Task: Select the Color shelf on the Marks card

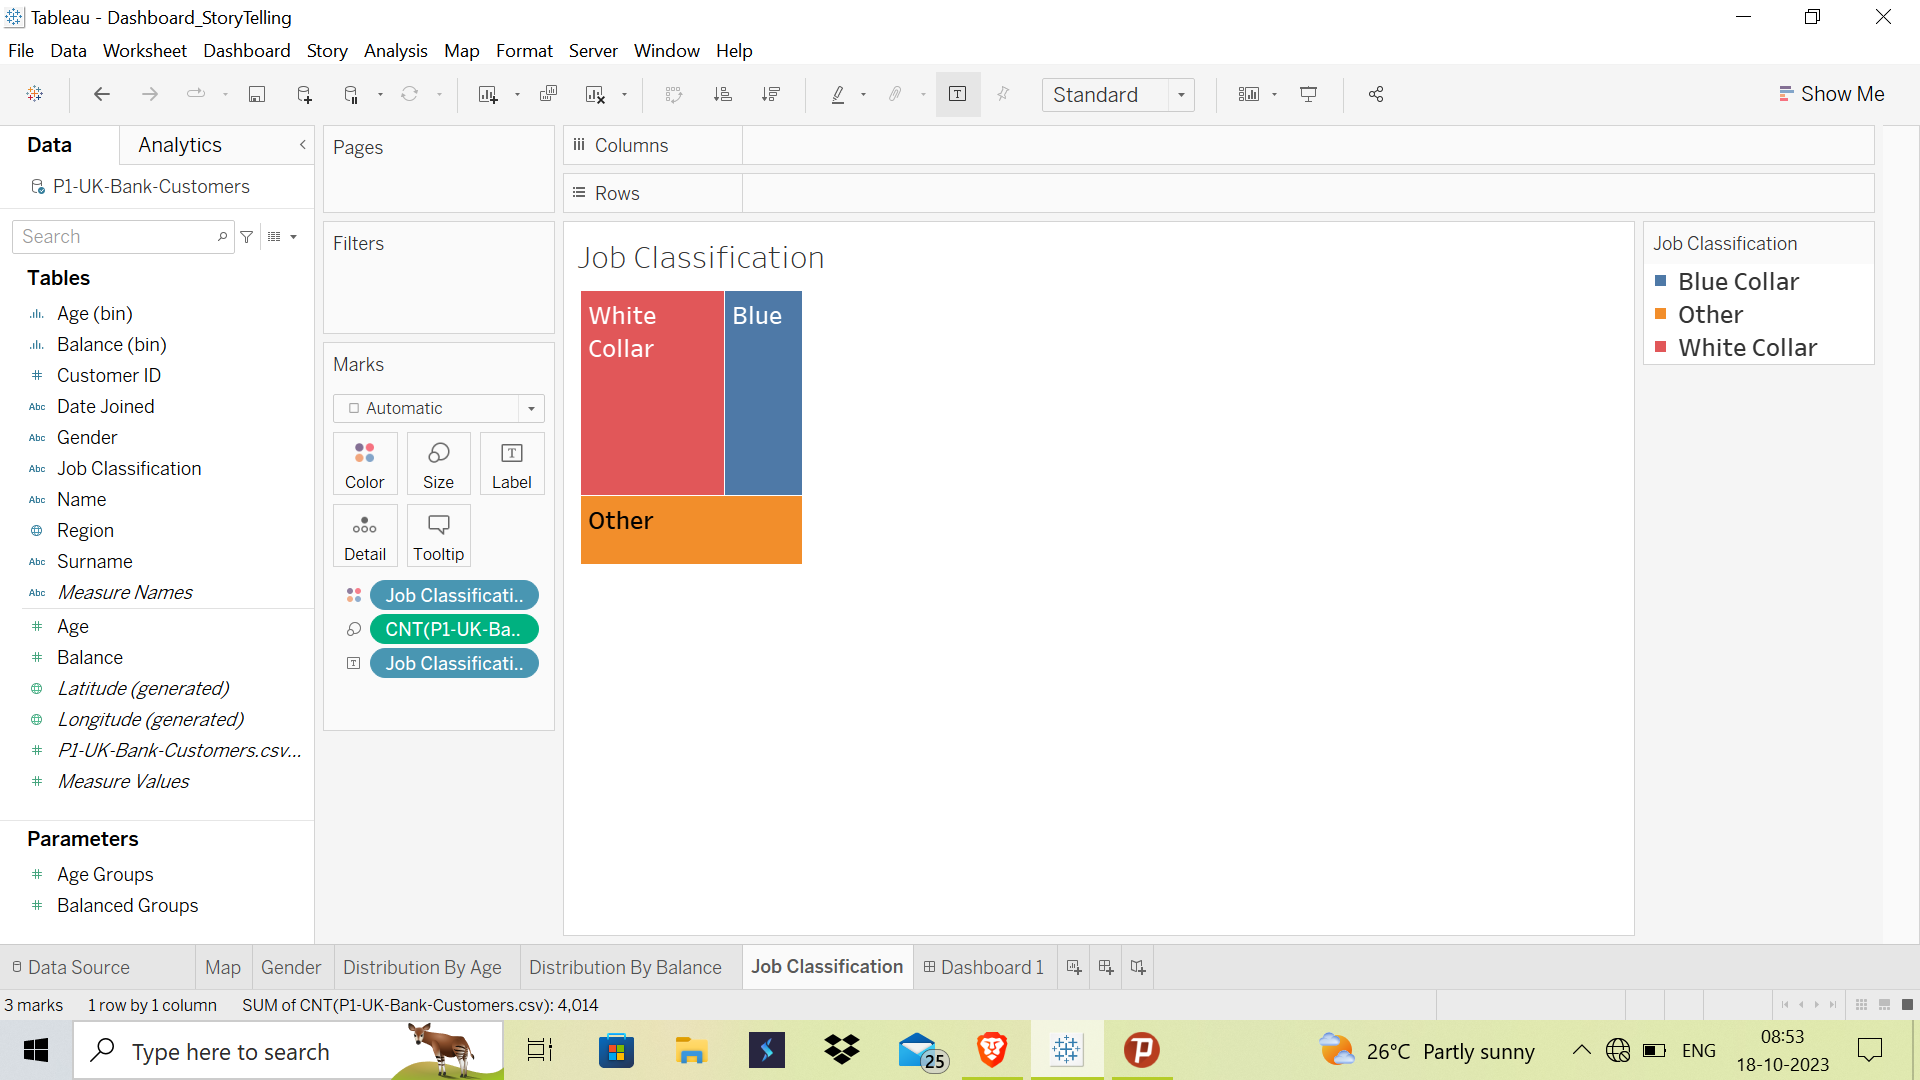Action: [x=364, y=463]
